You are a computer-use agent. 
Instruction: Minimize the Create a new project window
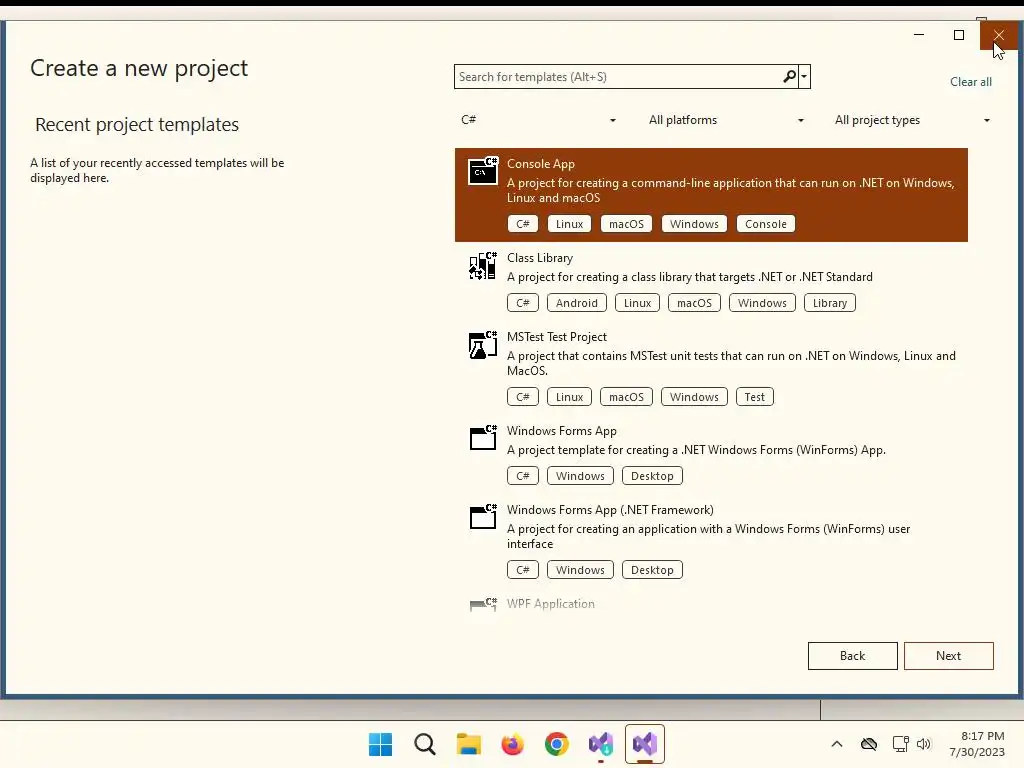tap(919, 35)
